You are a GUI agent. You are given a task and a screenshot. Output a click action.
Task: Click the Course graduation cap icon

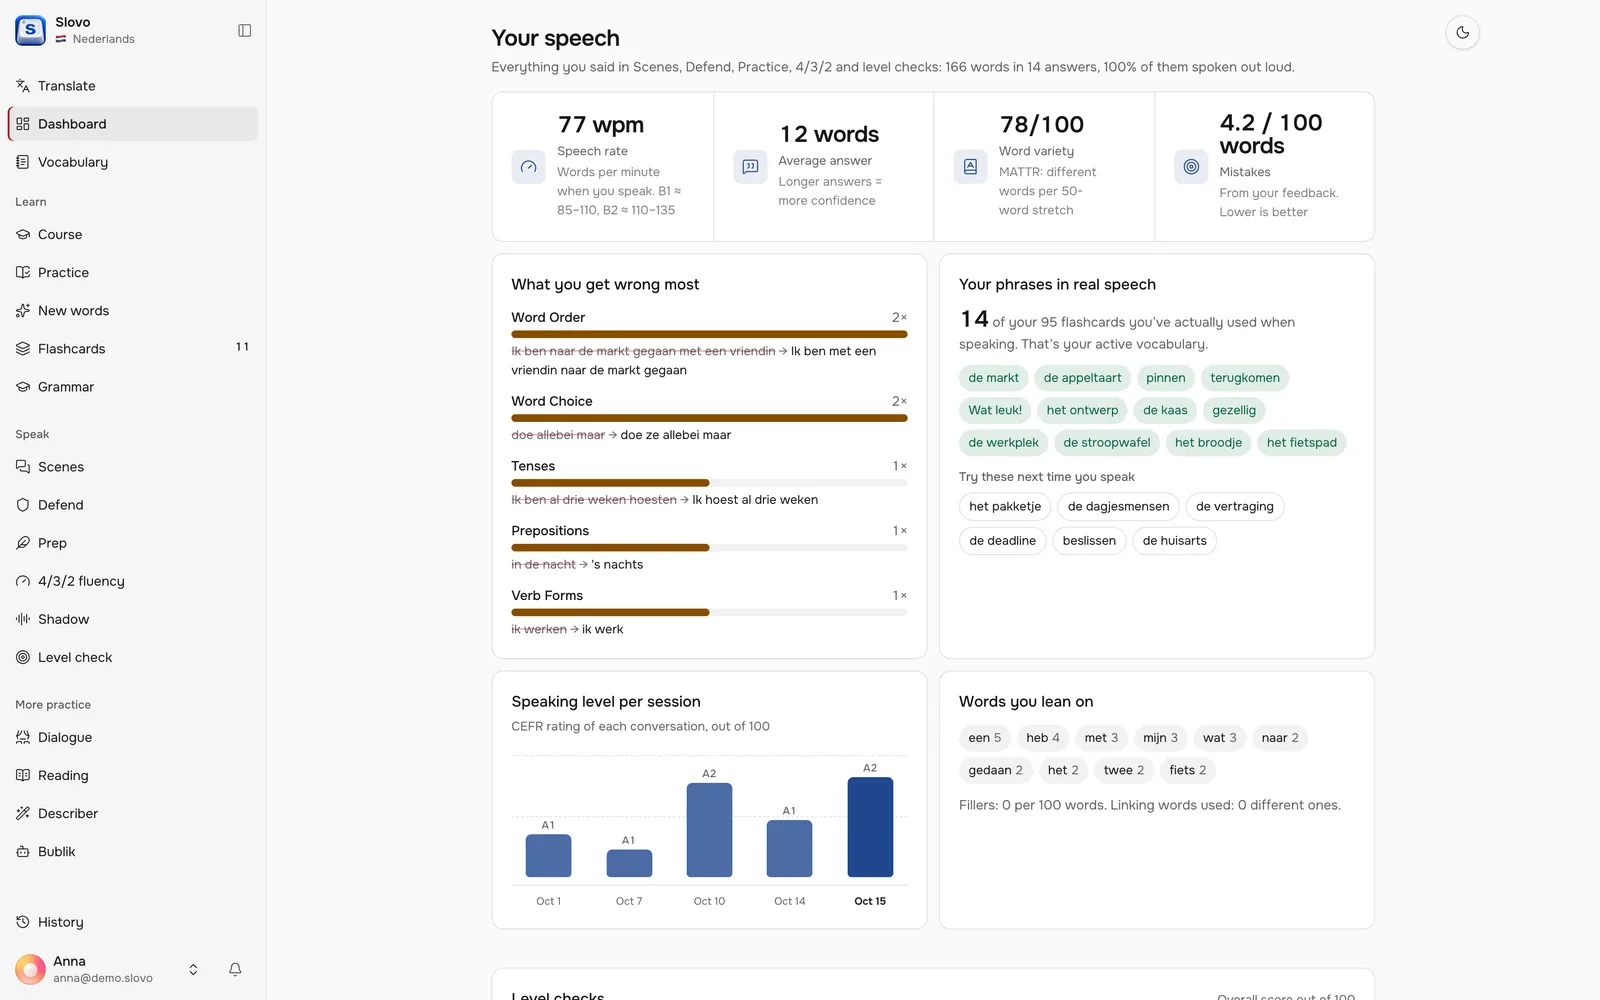(23, 234)
